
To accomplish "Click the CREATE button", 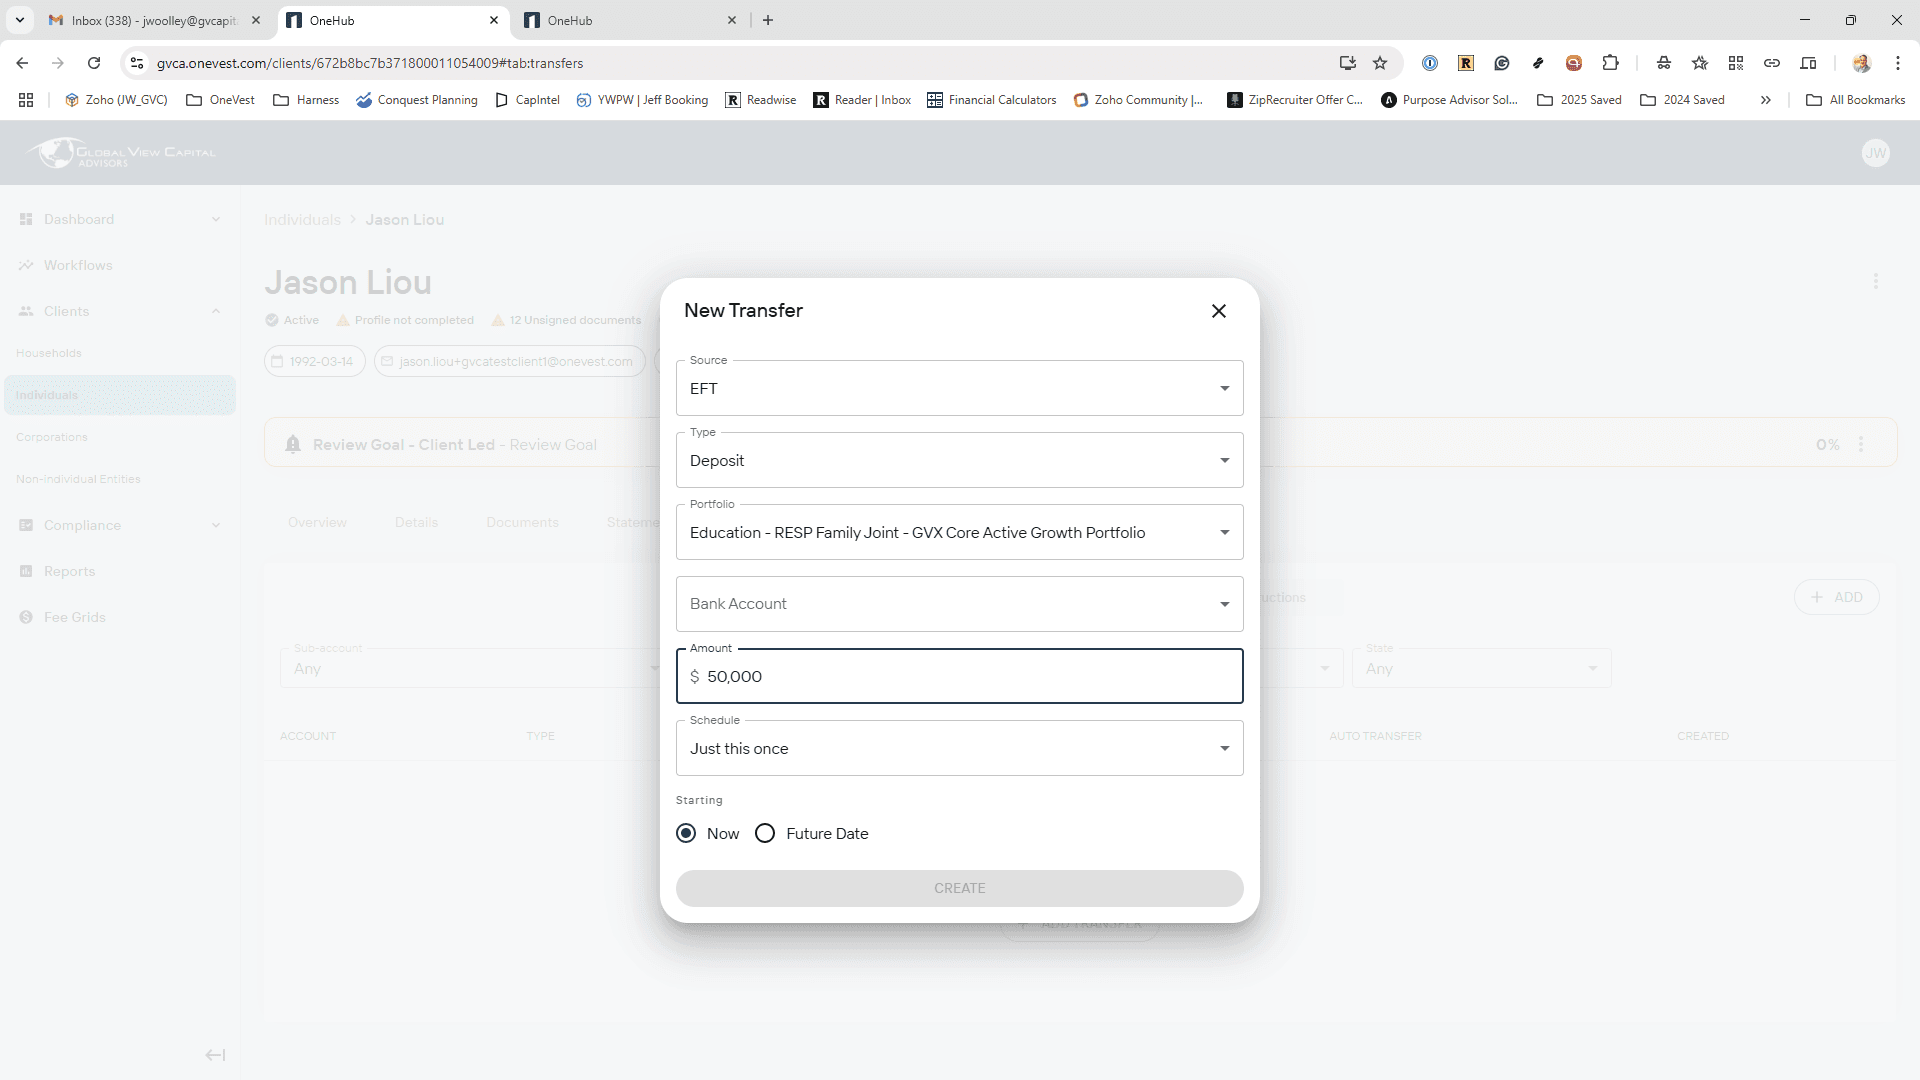I will [959, 888].
